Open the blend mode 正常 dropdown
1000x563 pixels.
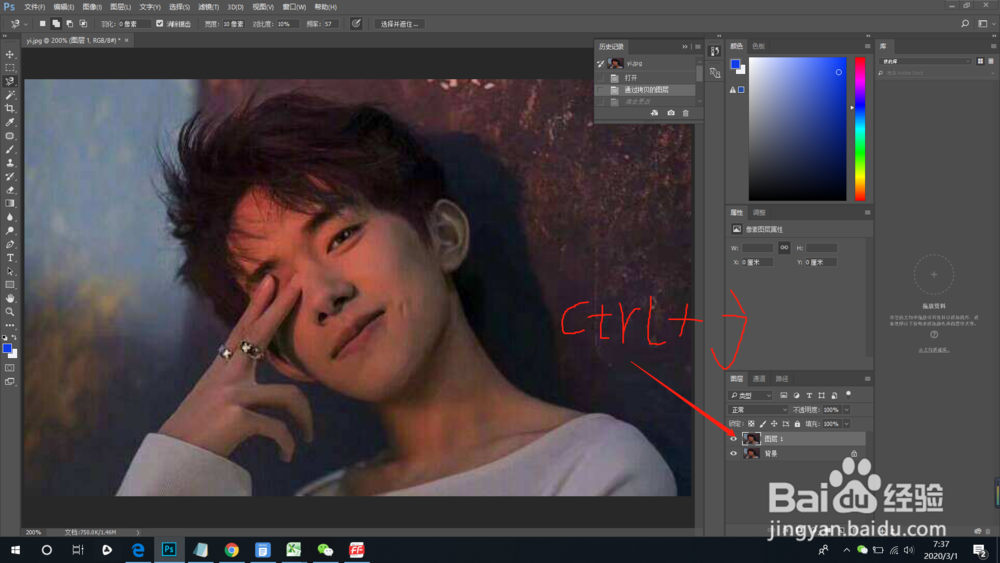758,409
